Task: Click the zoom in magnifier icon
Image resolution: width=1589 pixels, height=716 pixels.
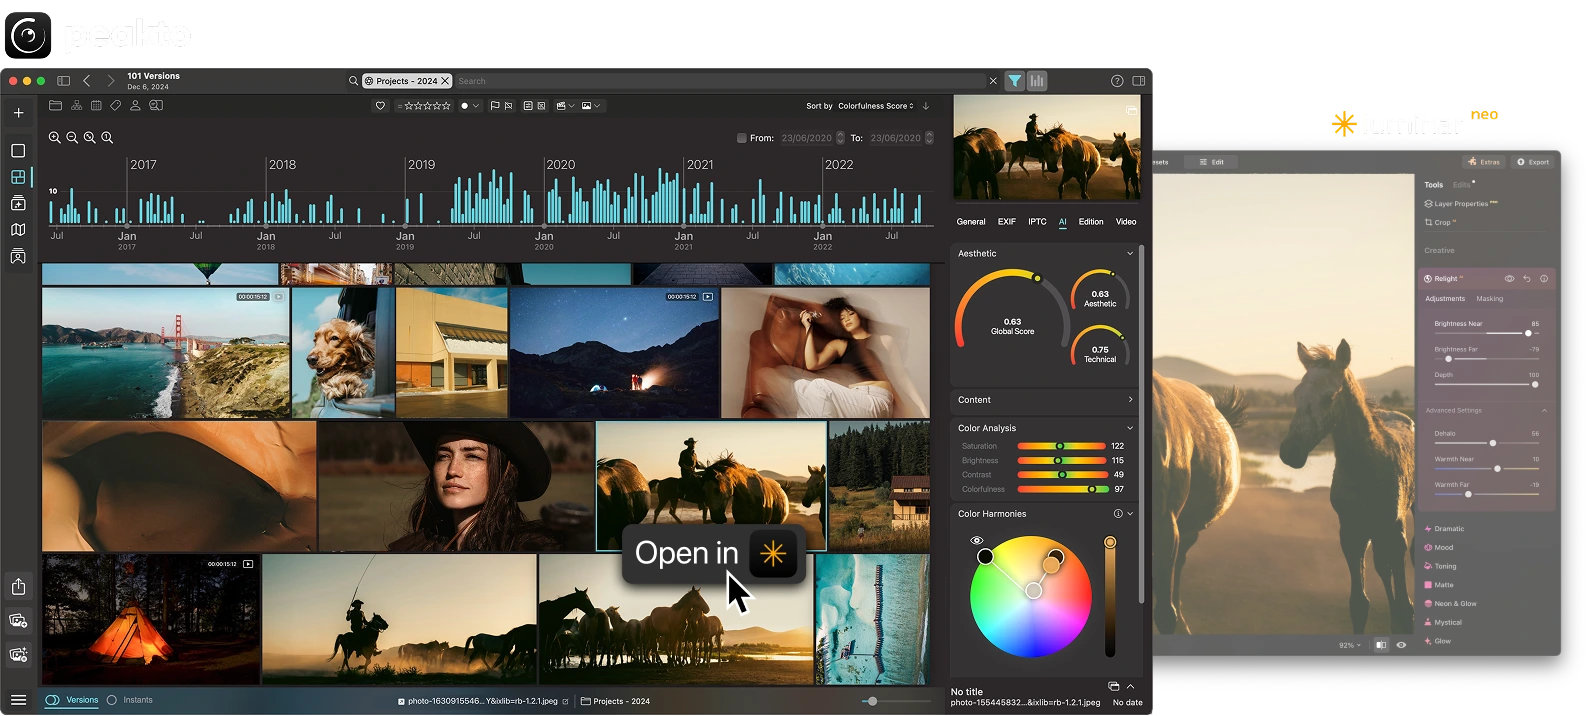Action: coord(55,138)
